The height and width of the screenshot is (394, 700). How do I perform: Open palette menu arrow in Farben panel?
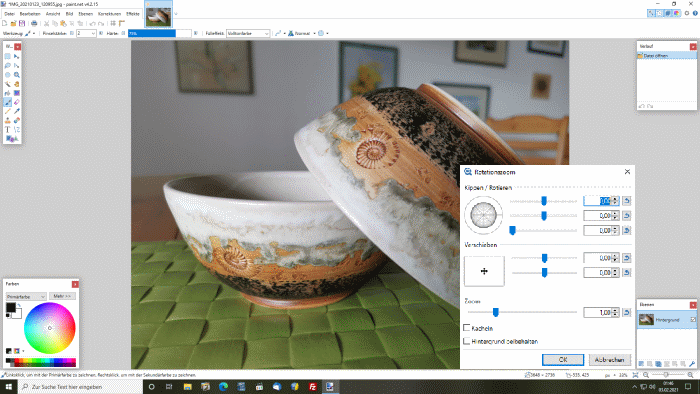(23, 351)
